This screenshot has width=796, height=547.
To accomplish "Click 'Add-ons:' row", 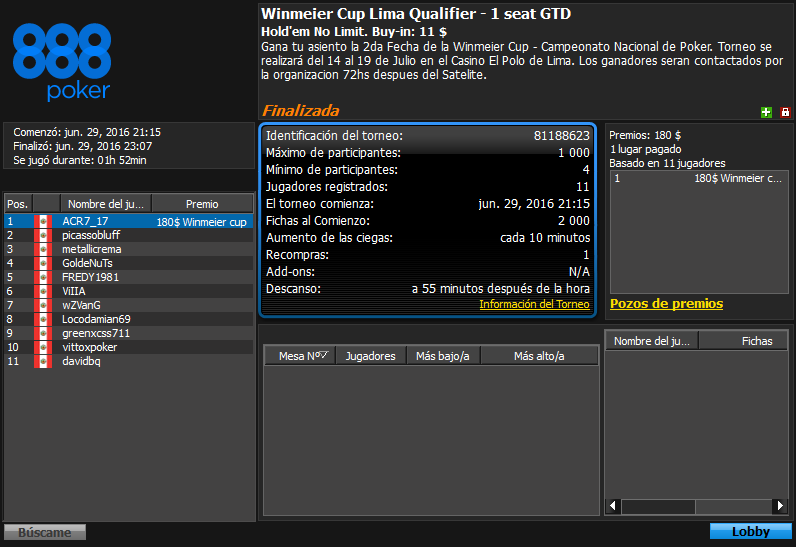I will point(427,271).
